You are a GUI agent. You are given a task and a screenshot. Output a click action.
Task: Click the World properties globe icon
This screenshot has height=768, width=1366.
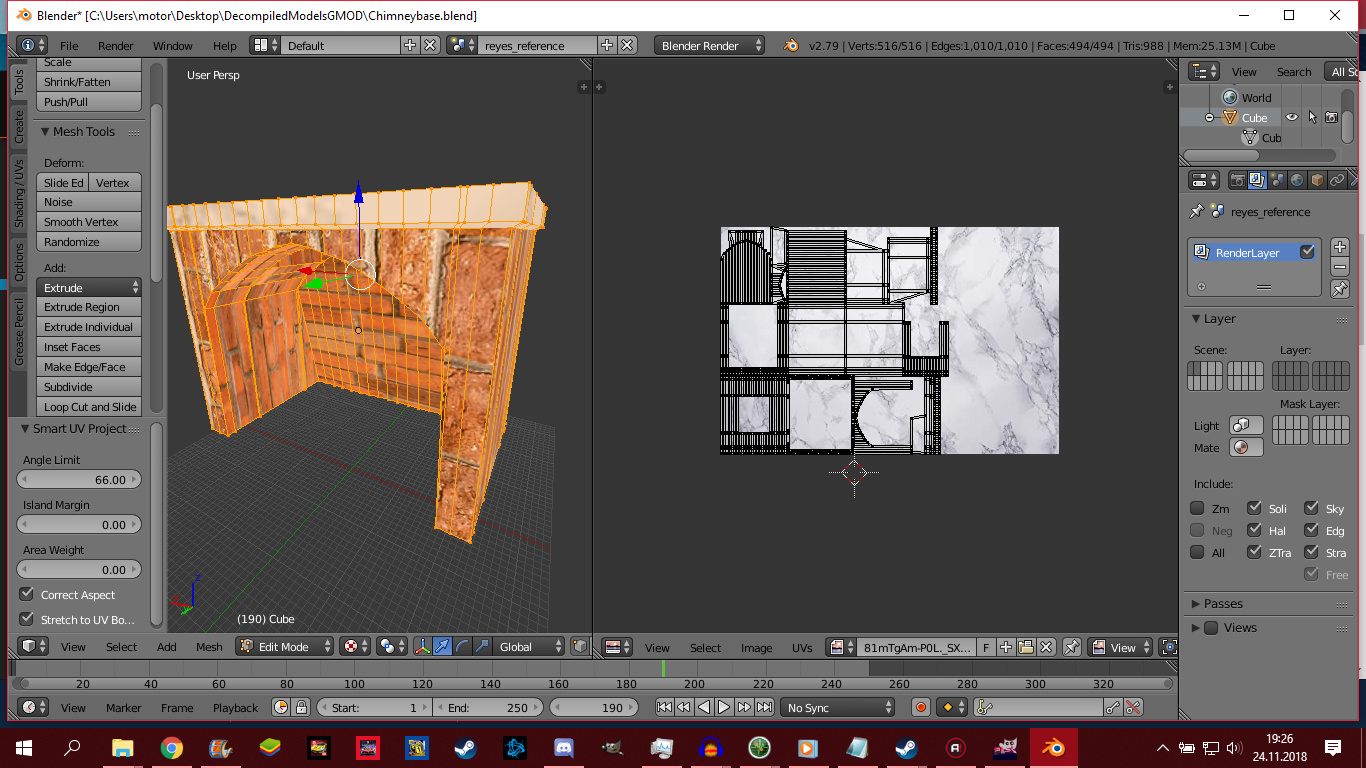1296,179
